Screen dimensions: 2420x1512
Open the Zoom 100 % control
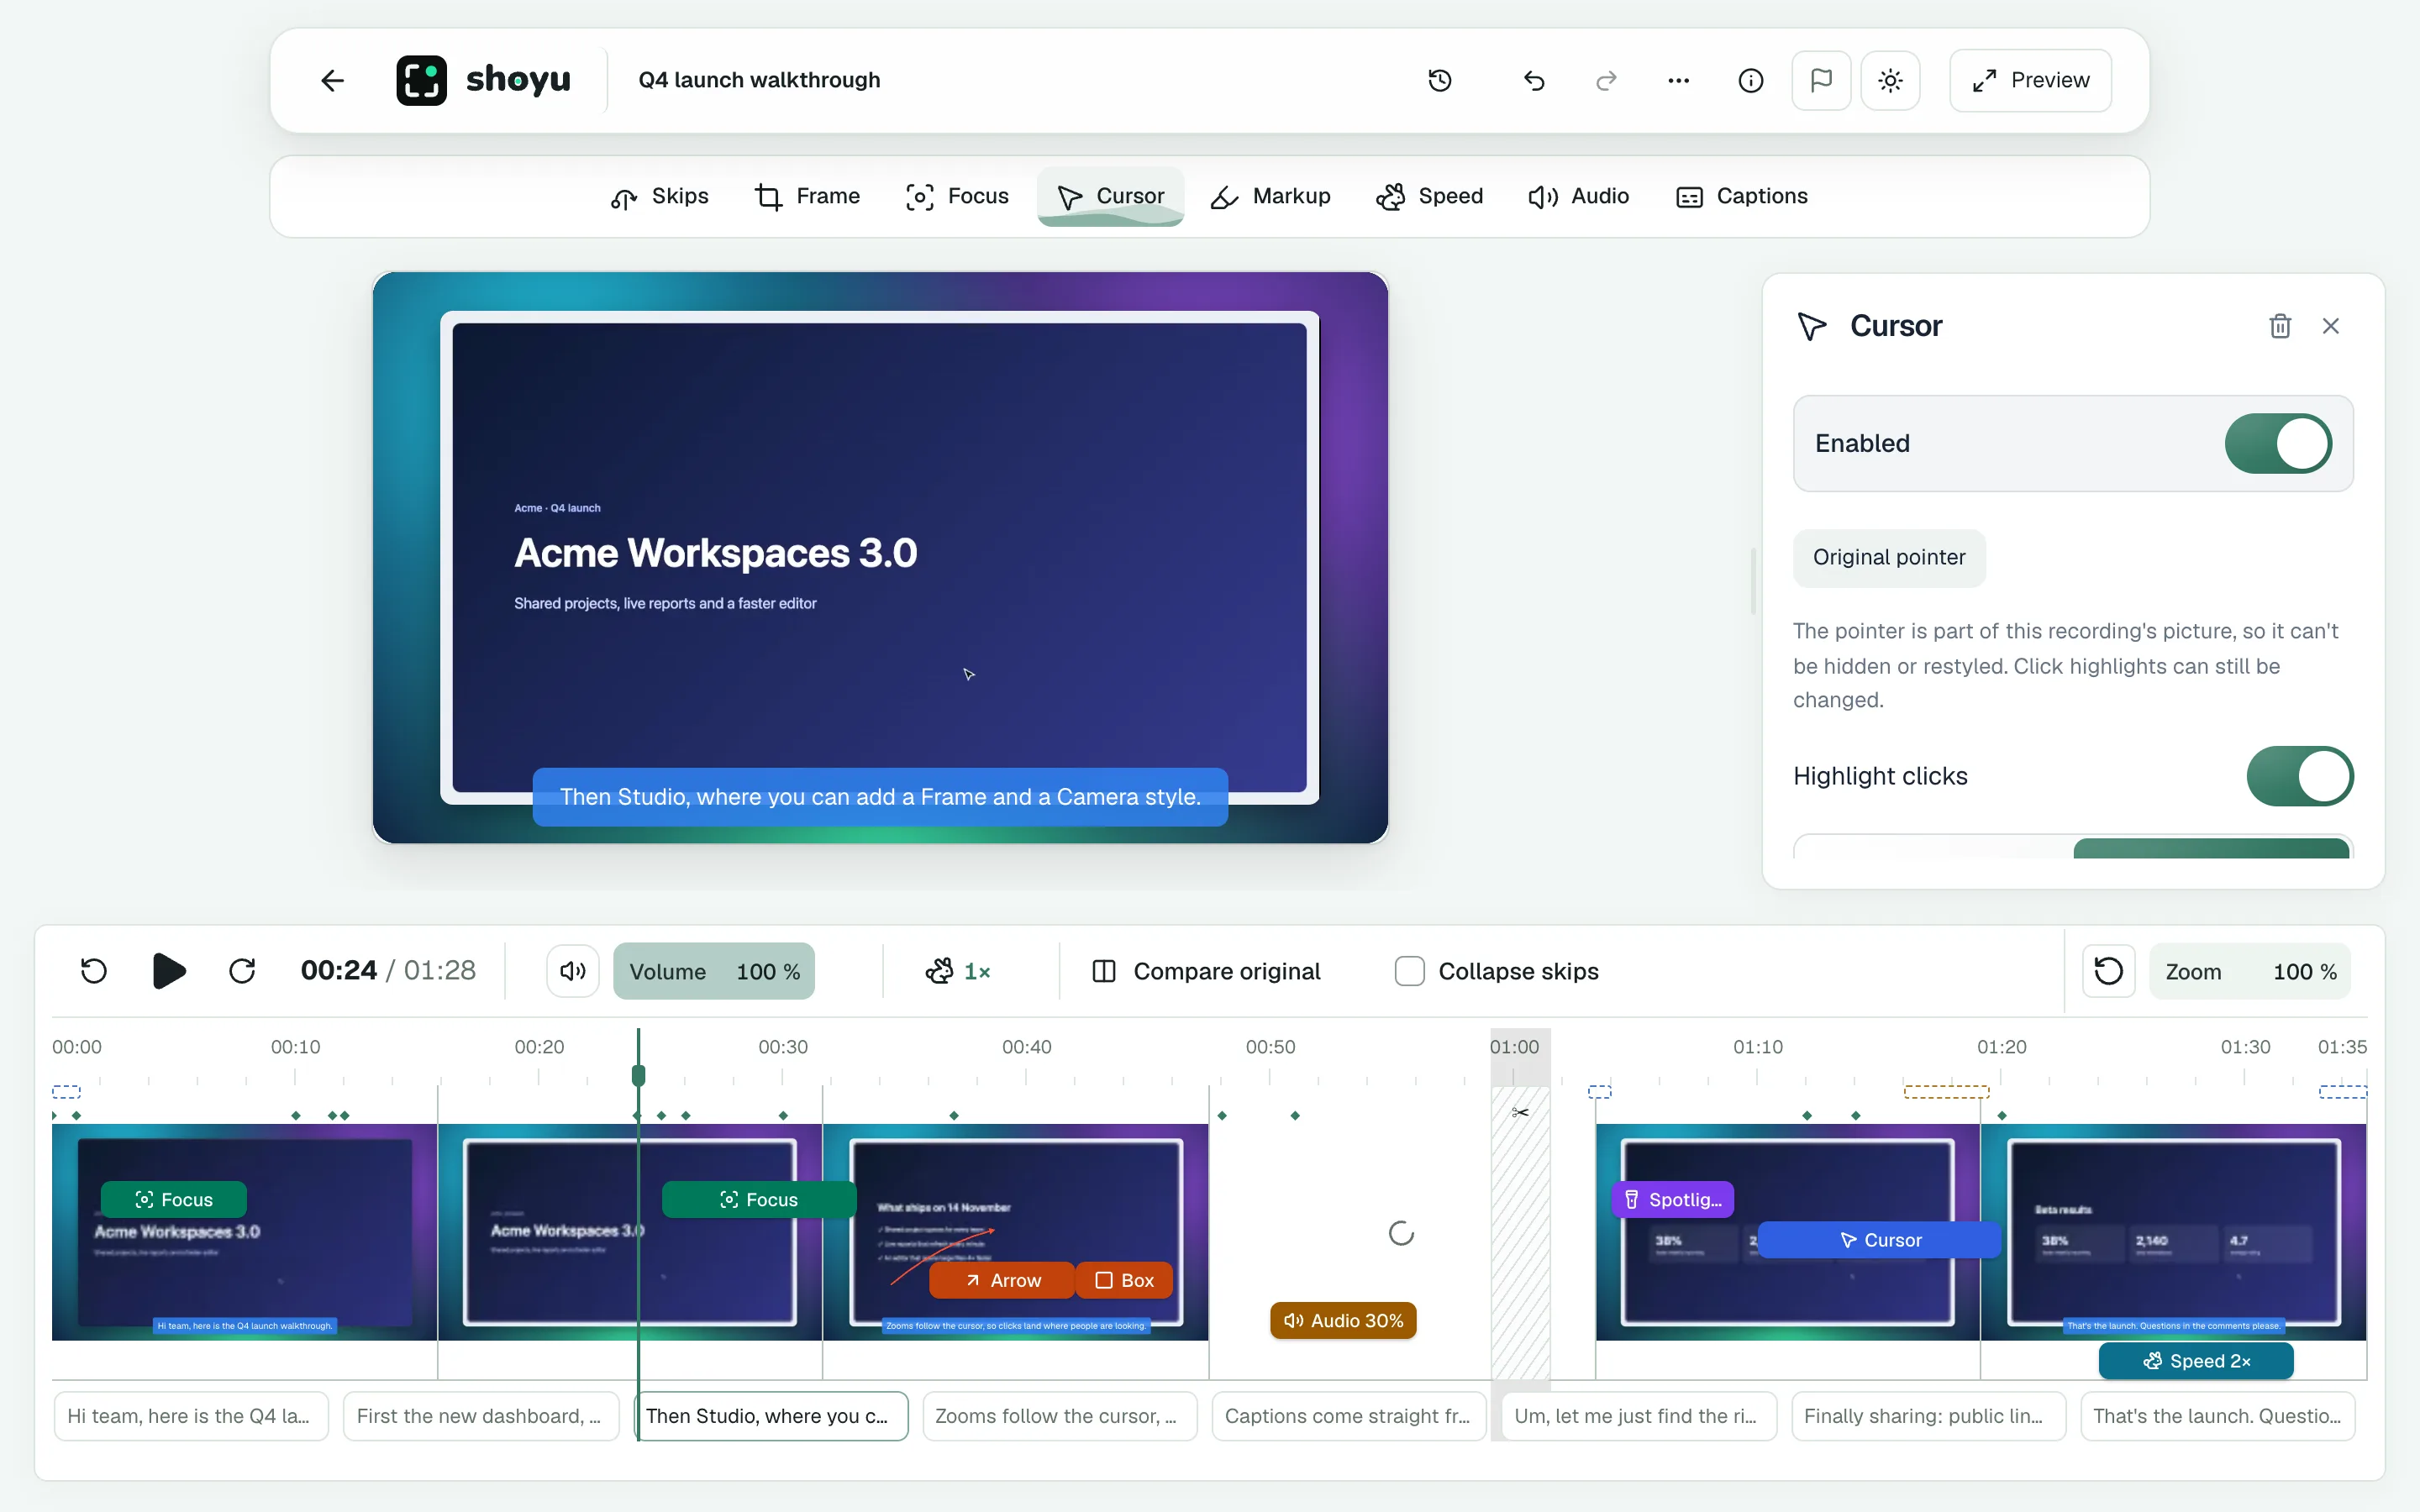pyautogui.click(x=2250, y=971)
